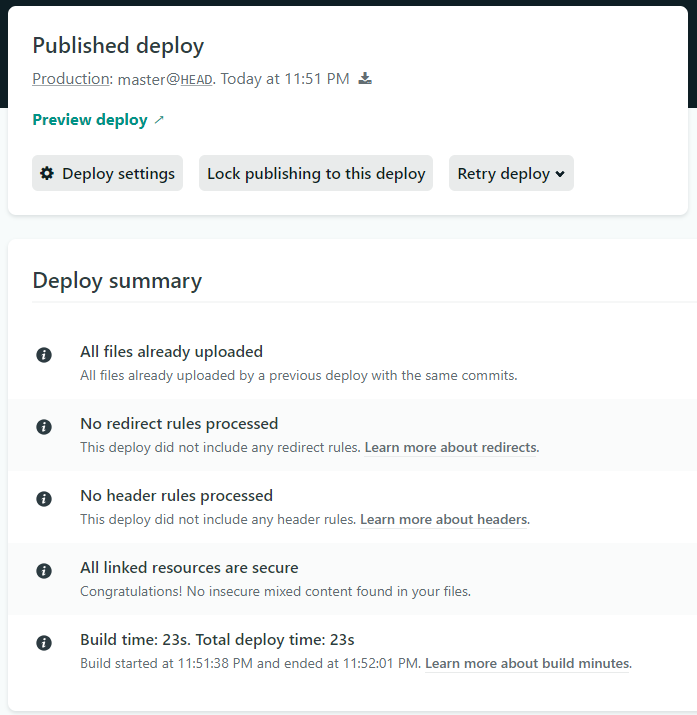The height and width of the screenshot is (715, 697).
Task: Click the gear icon in Deploy settings
Action: coord(47,173)
